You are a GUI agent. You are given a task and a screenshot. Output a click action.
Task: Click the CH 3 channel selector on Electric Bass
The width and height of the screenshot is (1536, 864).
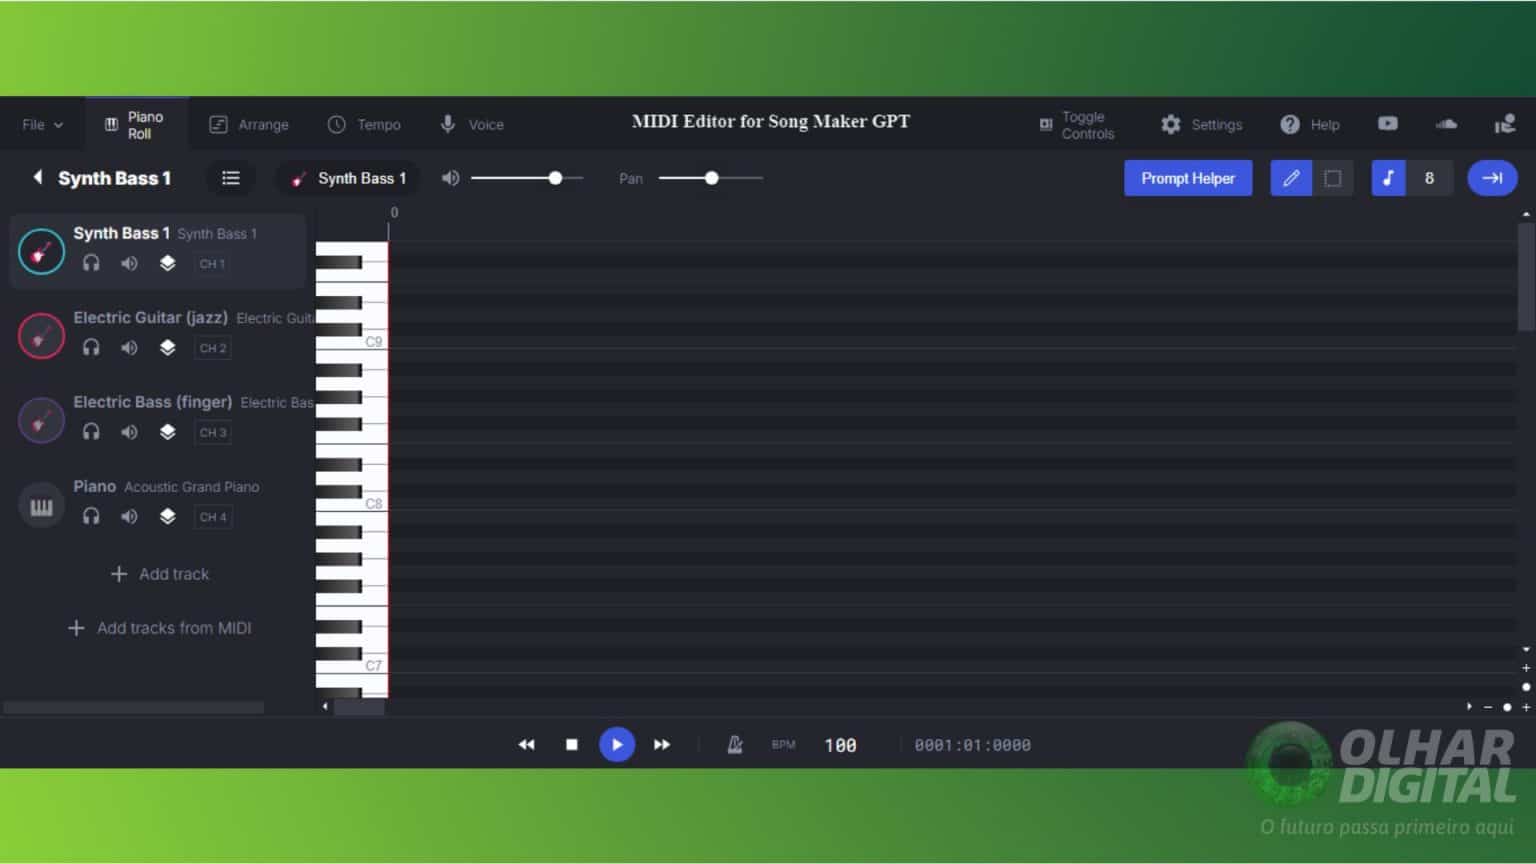pos(213,432)
